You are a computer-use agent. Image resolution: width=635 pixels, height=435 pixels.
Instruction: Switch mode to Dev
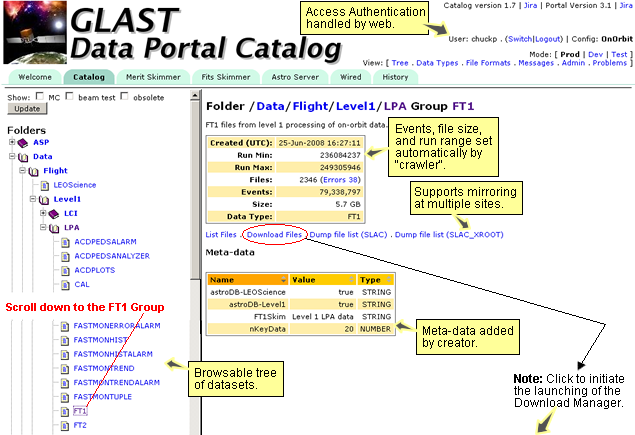tap(595, 54)
